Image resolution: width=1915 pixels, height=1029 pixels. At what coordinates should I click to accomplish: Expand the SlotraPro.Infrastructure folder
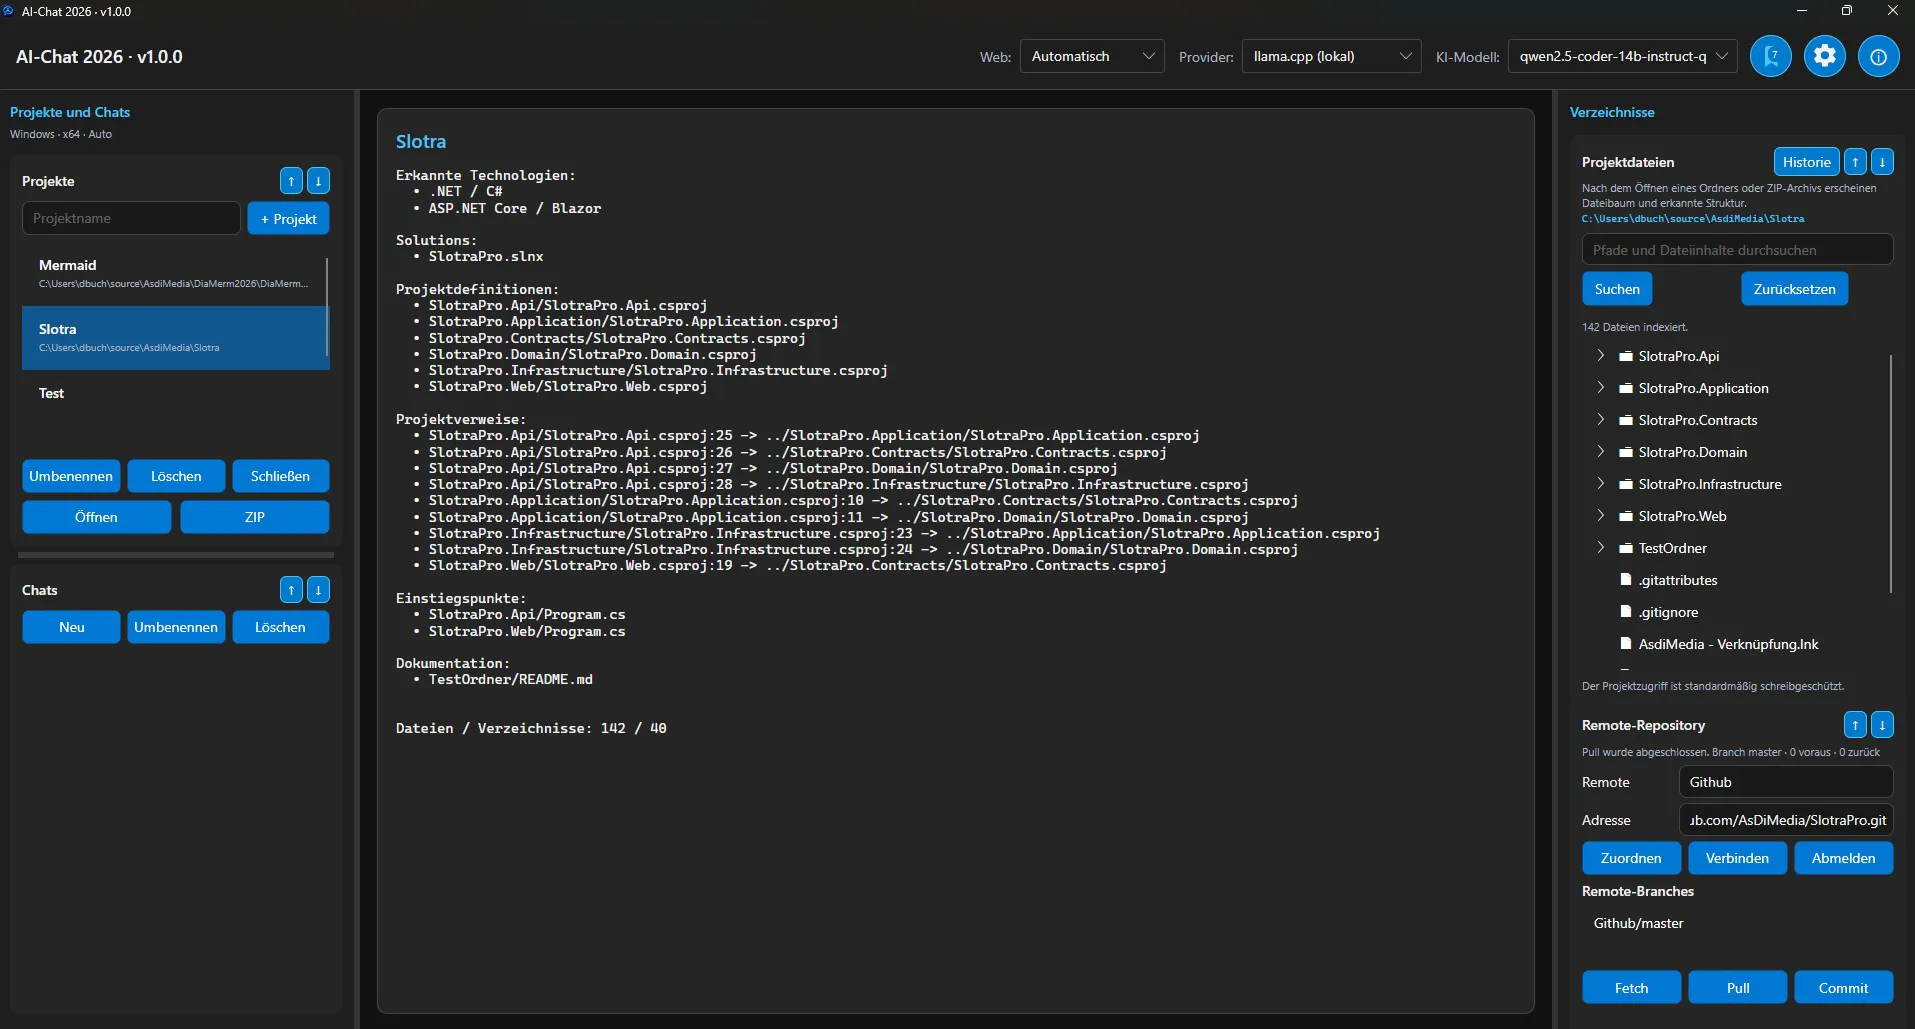[1600, 483]
